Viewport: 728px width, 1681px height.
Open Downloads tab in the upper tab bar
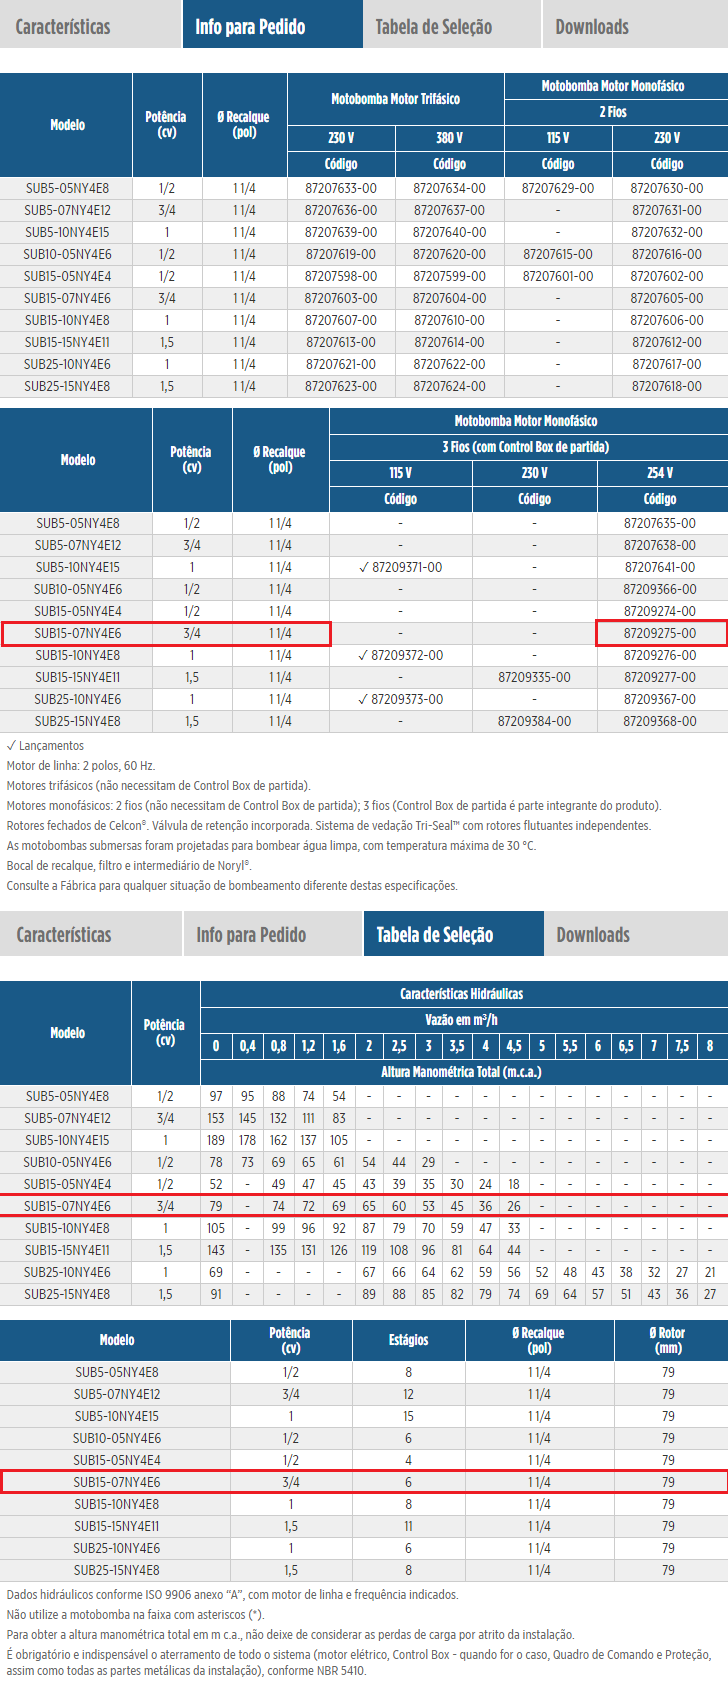(x=592, y=27)
